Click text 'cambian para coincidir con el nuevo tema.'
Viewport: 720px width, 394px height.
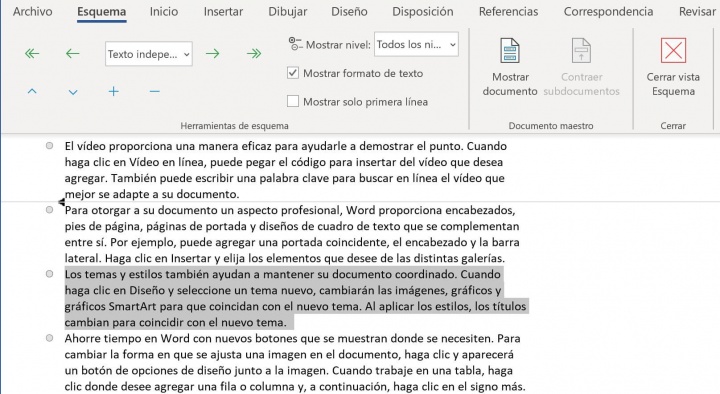tap(175, 322)
